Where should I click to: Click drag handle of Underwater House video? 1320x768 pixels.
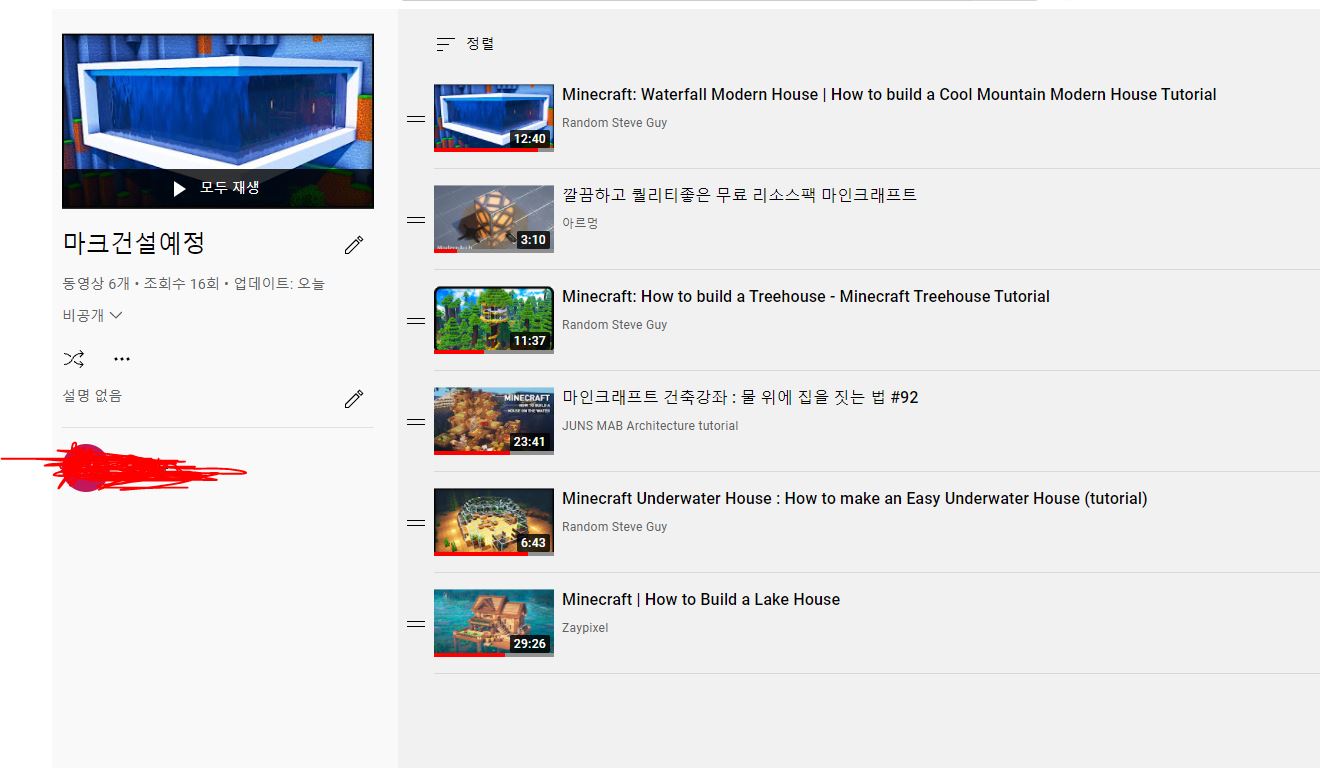click(416, 523)
